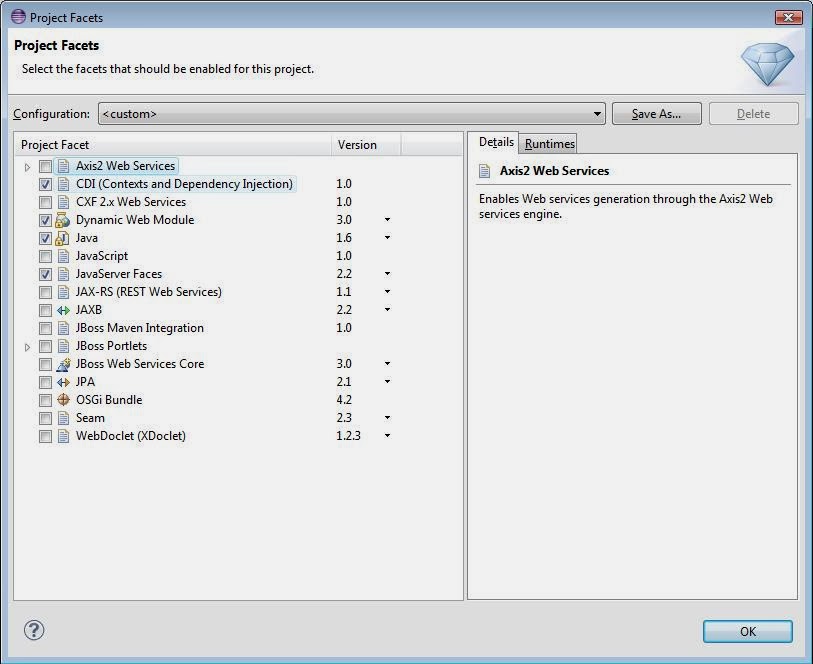813x664 pixels.
Task: Click the OK button
Action: tap(746, 631)
